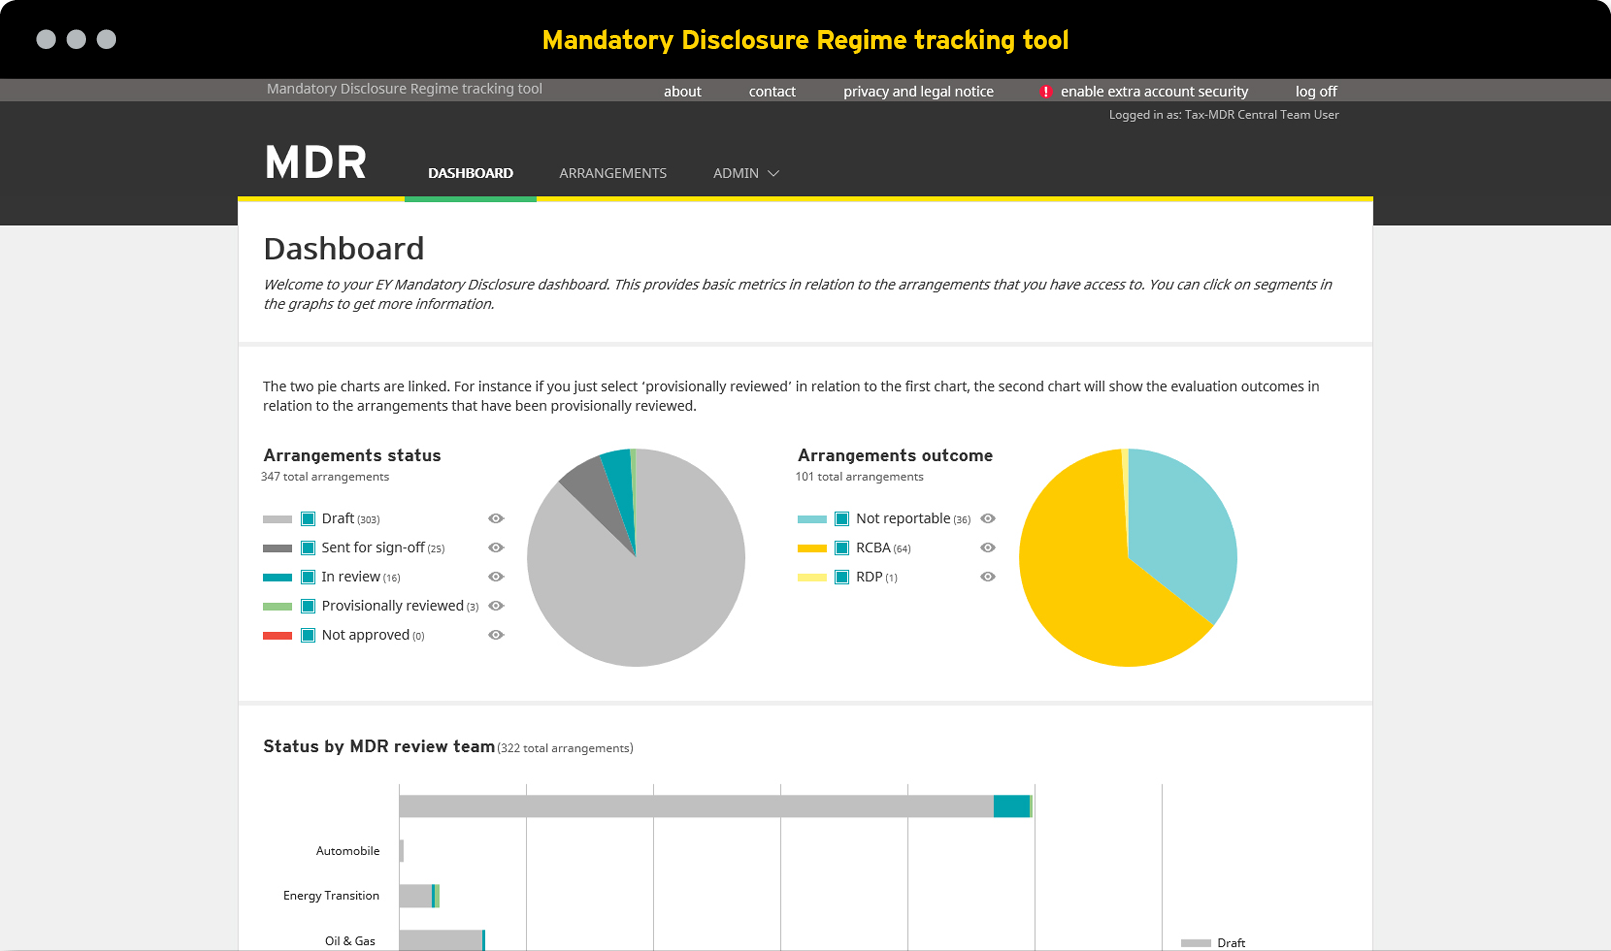Click the "347 total arrangements" text
Image resolution: width=1611 pixels, height=951 pixels.
click(x=325, y=476)
